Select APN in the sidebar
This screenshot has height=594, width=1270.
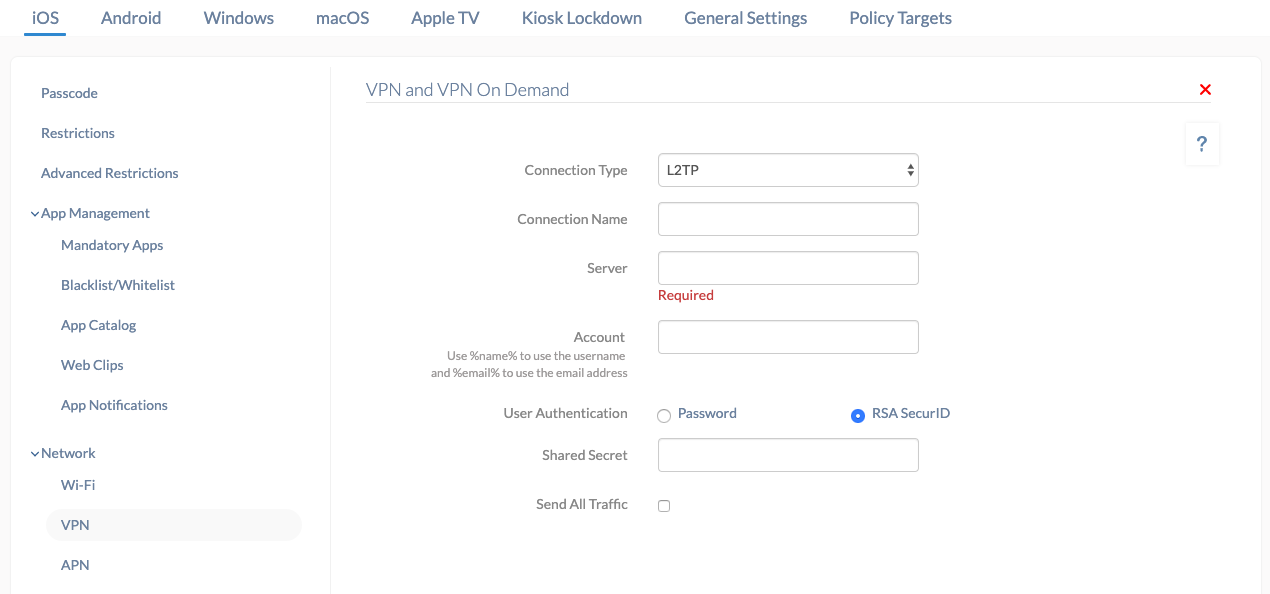(x=75, y=565)
